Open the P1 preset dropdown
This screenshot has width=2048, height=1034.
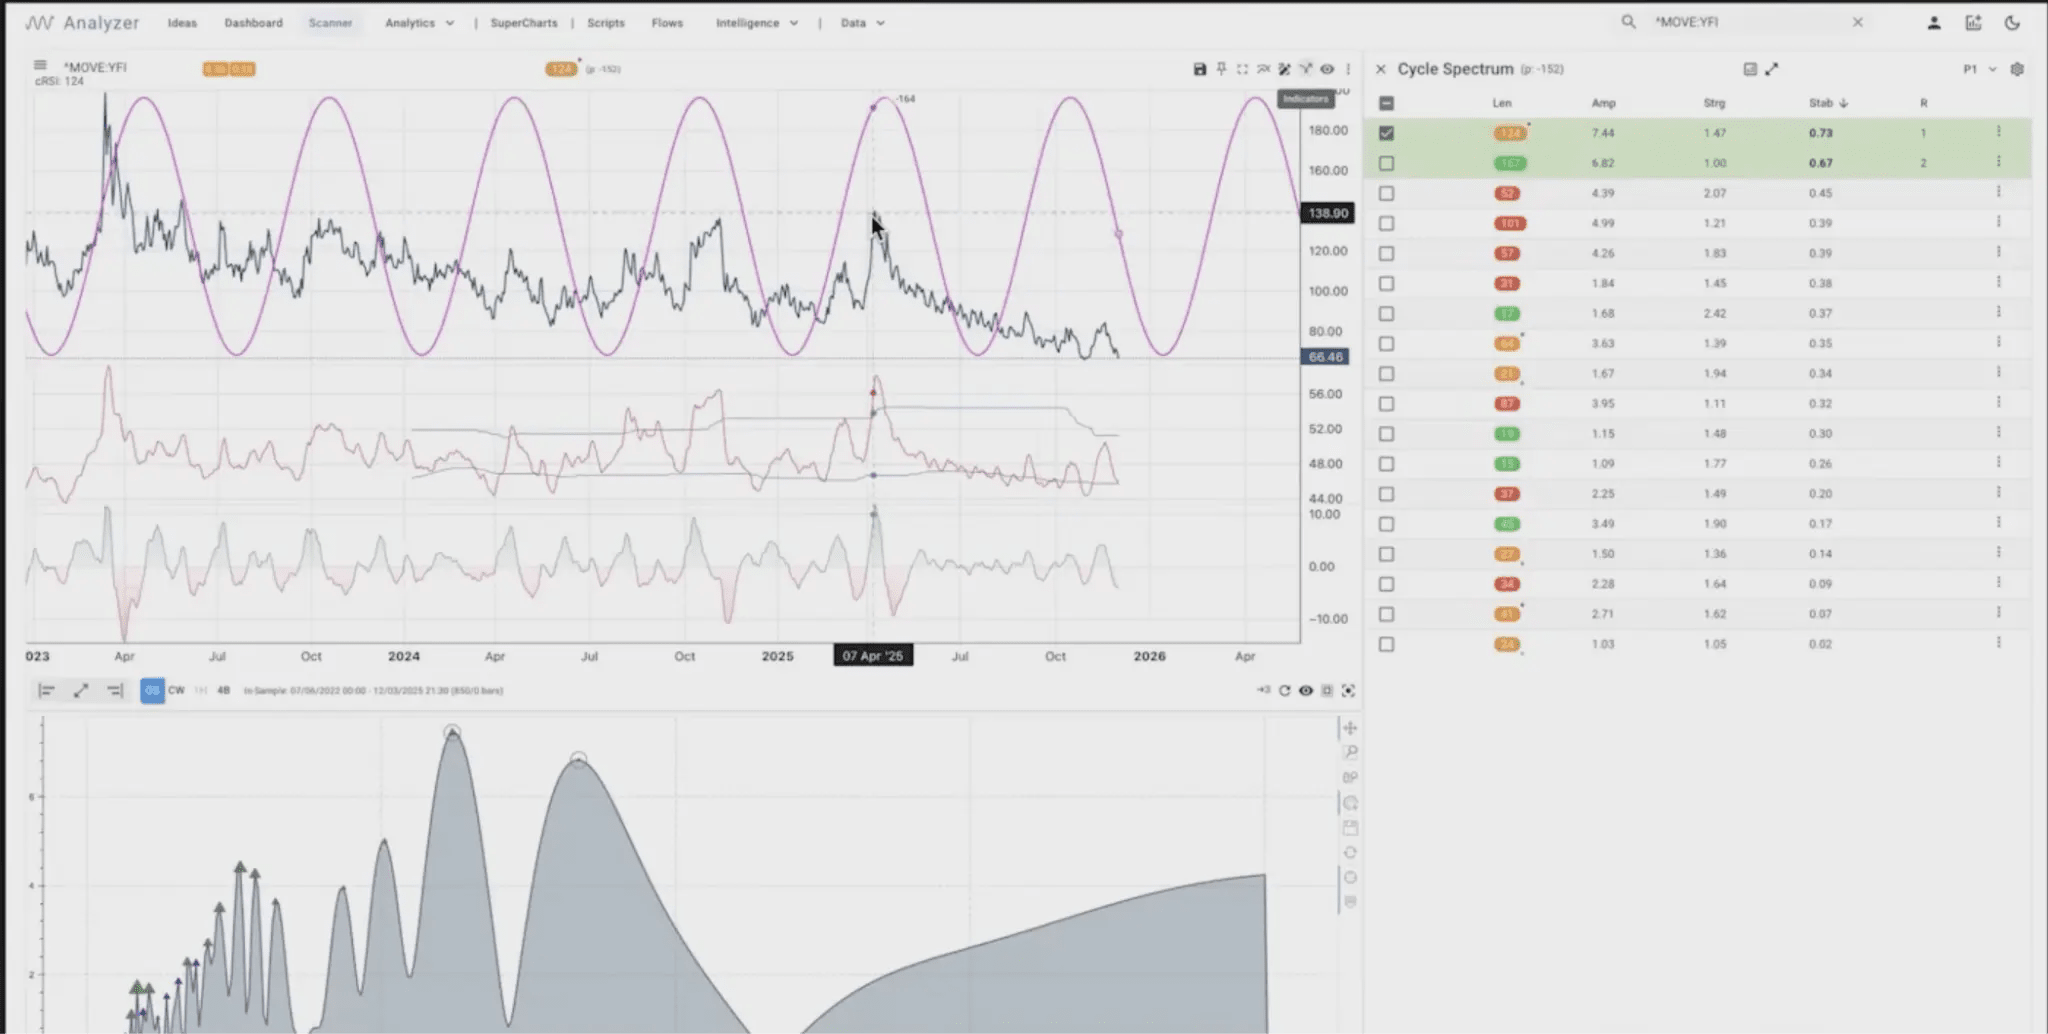(1979, 69)
